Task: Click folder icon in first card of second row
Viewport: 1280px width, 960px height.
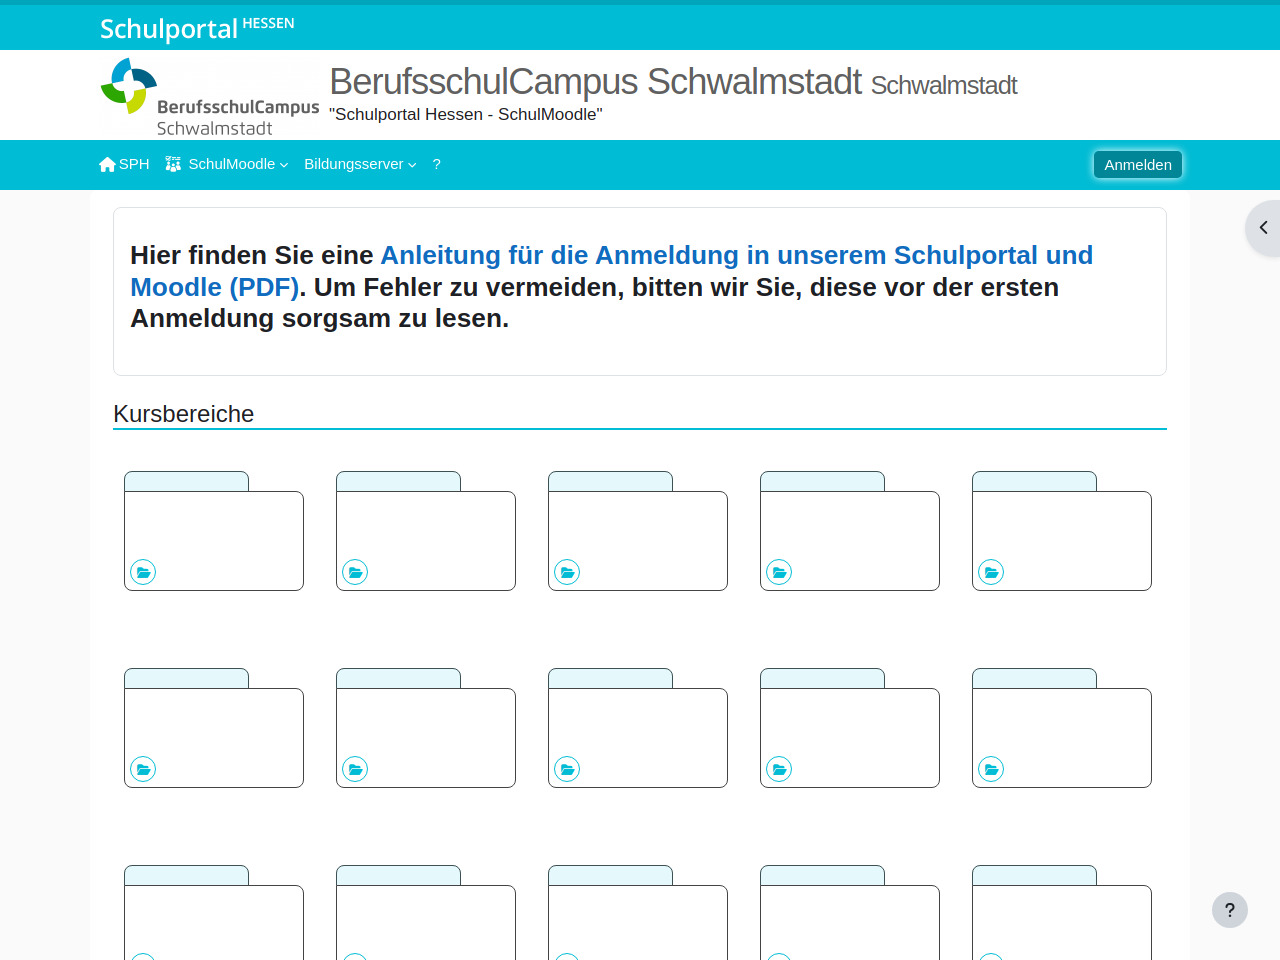Action: pyautogui.click(x=143, y=769)
